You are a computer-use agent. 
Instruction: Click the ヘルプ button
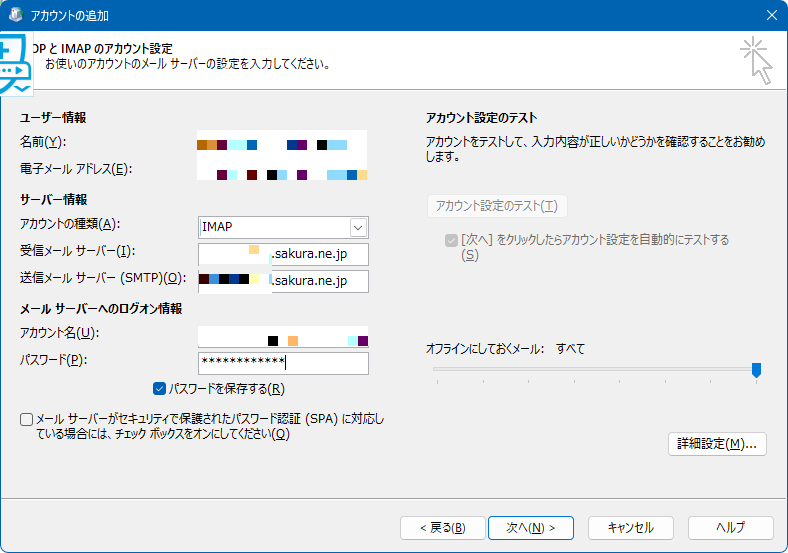point(730,527)
